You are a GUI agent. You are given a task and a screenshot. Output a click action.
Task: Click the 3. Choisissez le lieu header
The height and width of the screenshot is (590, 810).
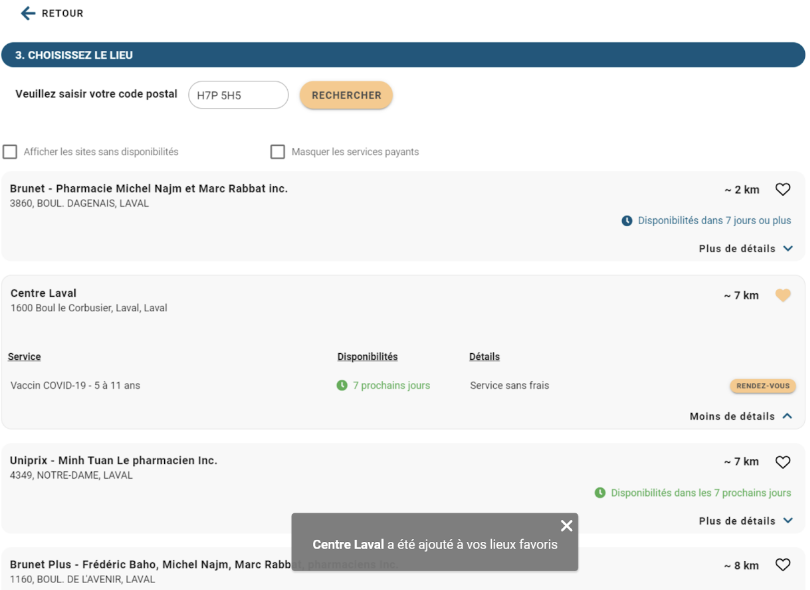pyautogui.click(x=403, y=55)
